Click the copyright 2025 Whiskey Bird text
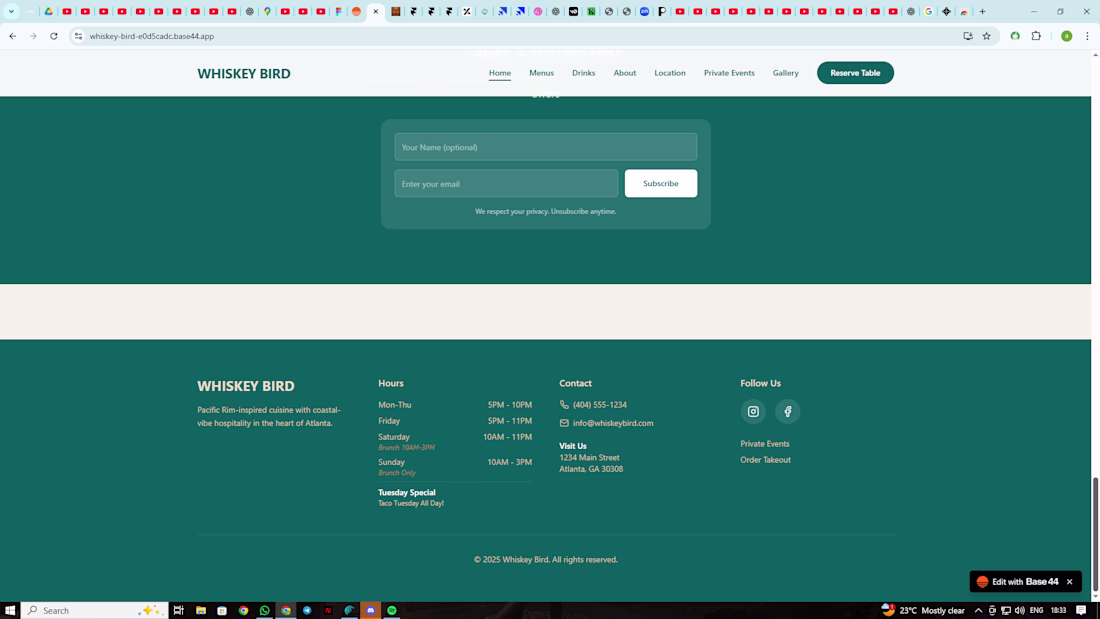Screen dimensions: 1100x619 [546, 559]
